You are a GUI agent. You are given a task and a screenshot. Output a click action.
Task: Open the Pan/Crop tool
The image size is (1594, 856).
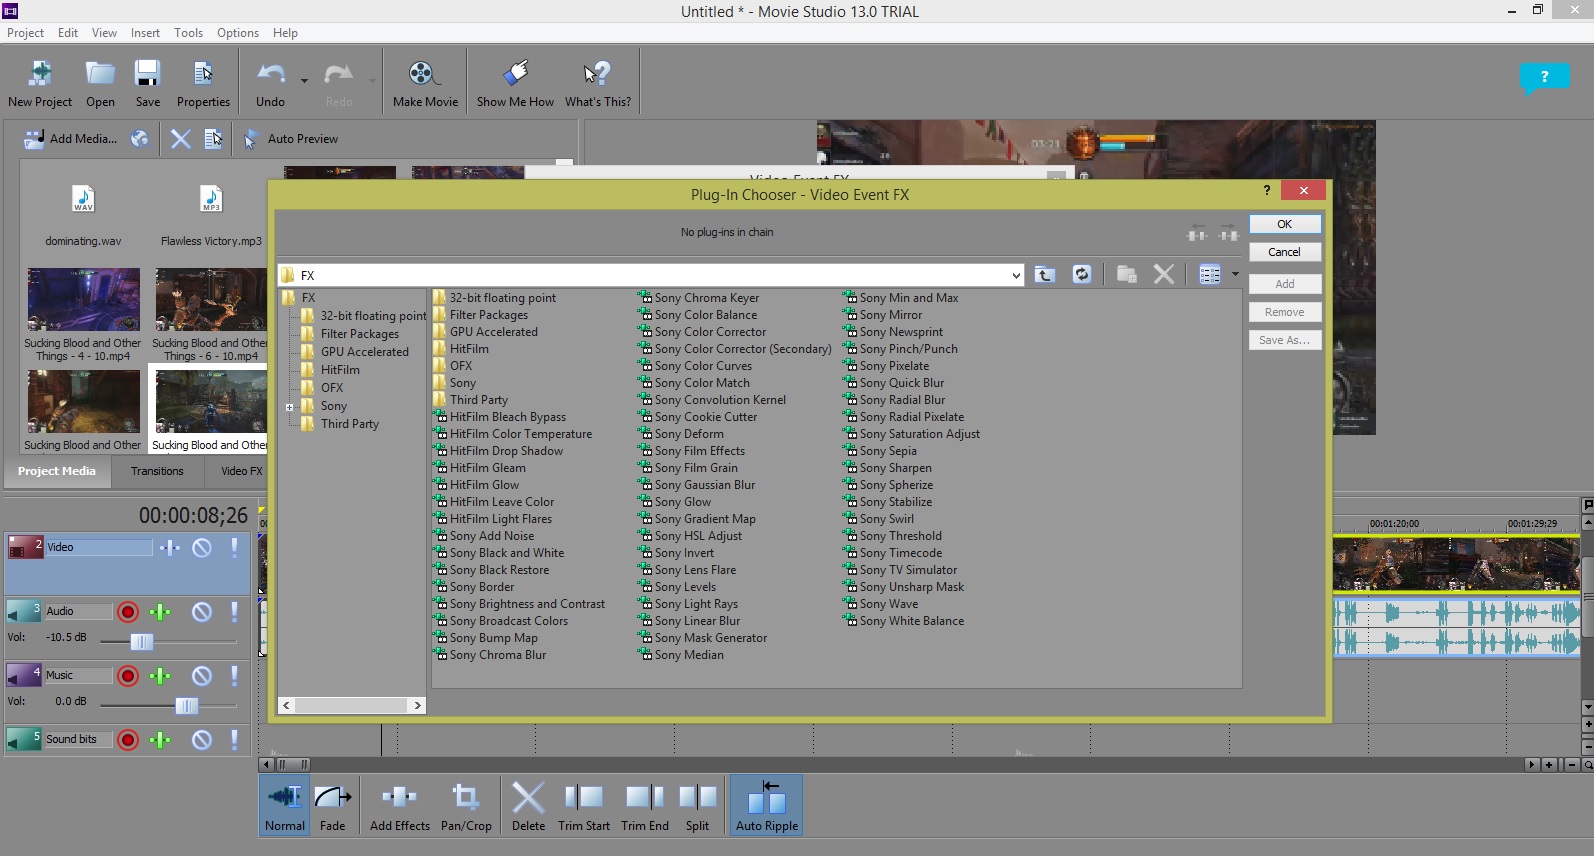(x=466, y=805)
